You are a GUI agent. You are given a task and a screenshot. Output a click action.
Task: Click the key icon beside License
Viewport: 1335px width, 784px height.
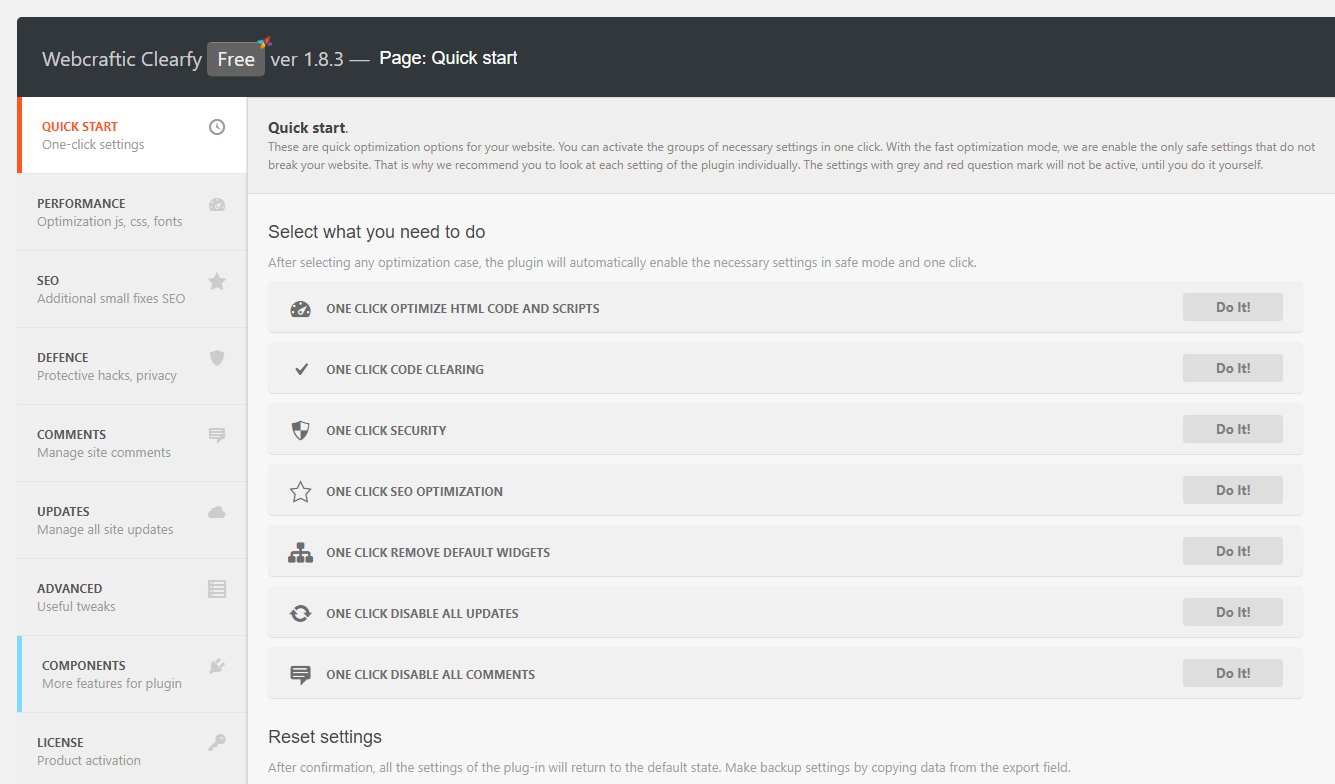216,743
